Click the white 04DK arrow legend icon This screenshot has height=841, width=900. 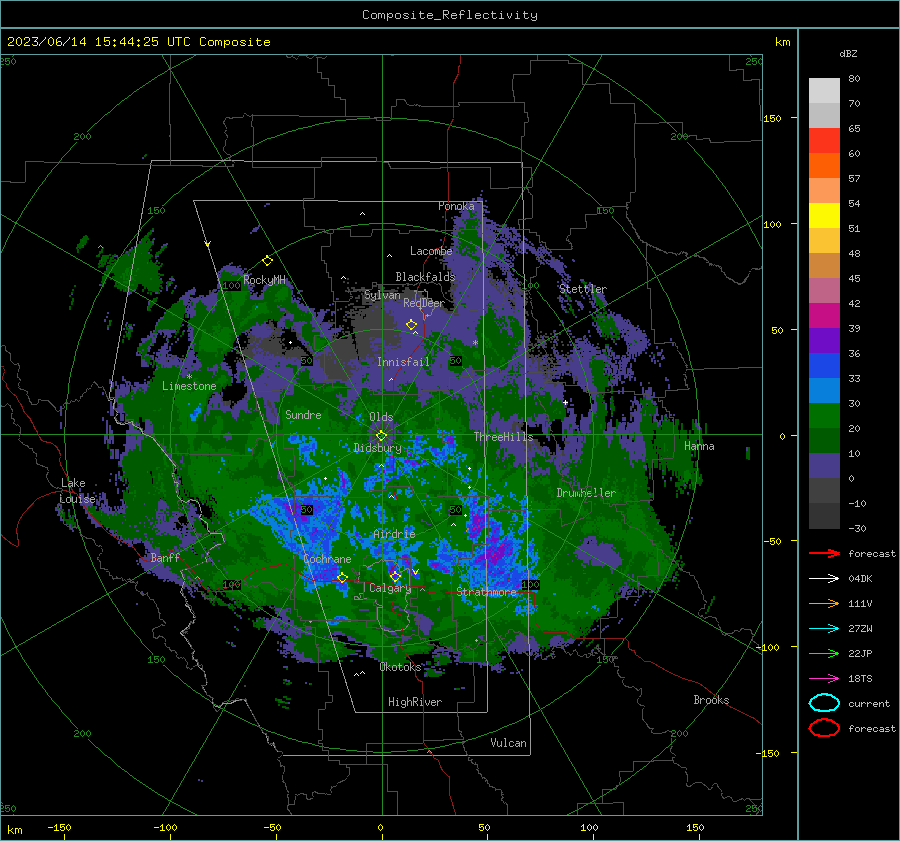(x=824, y=578)
